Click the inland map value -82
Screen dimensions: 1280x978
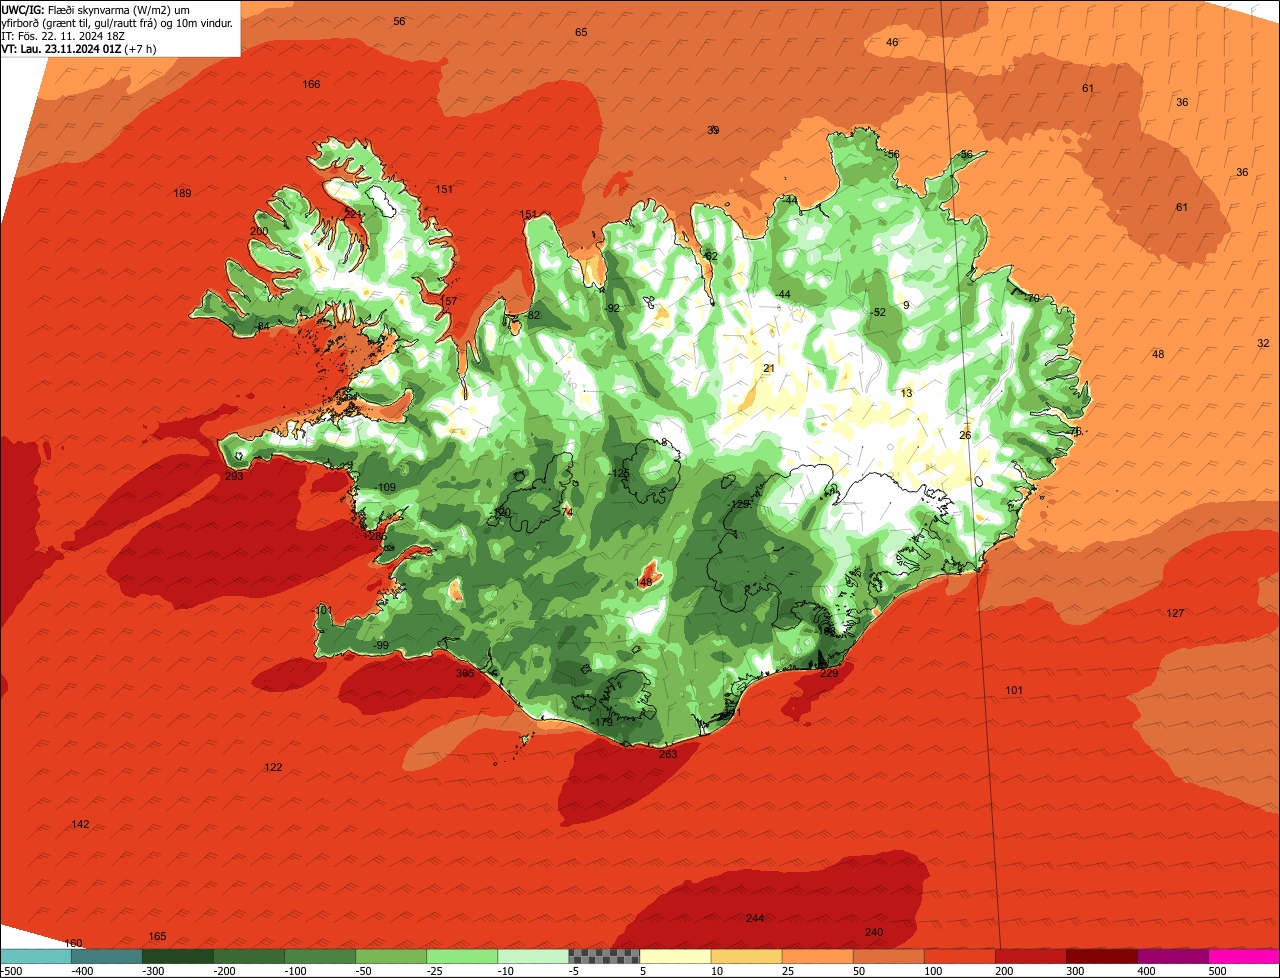(x=532, y=315)
